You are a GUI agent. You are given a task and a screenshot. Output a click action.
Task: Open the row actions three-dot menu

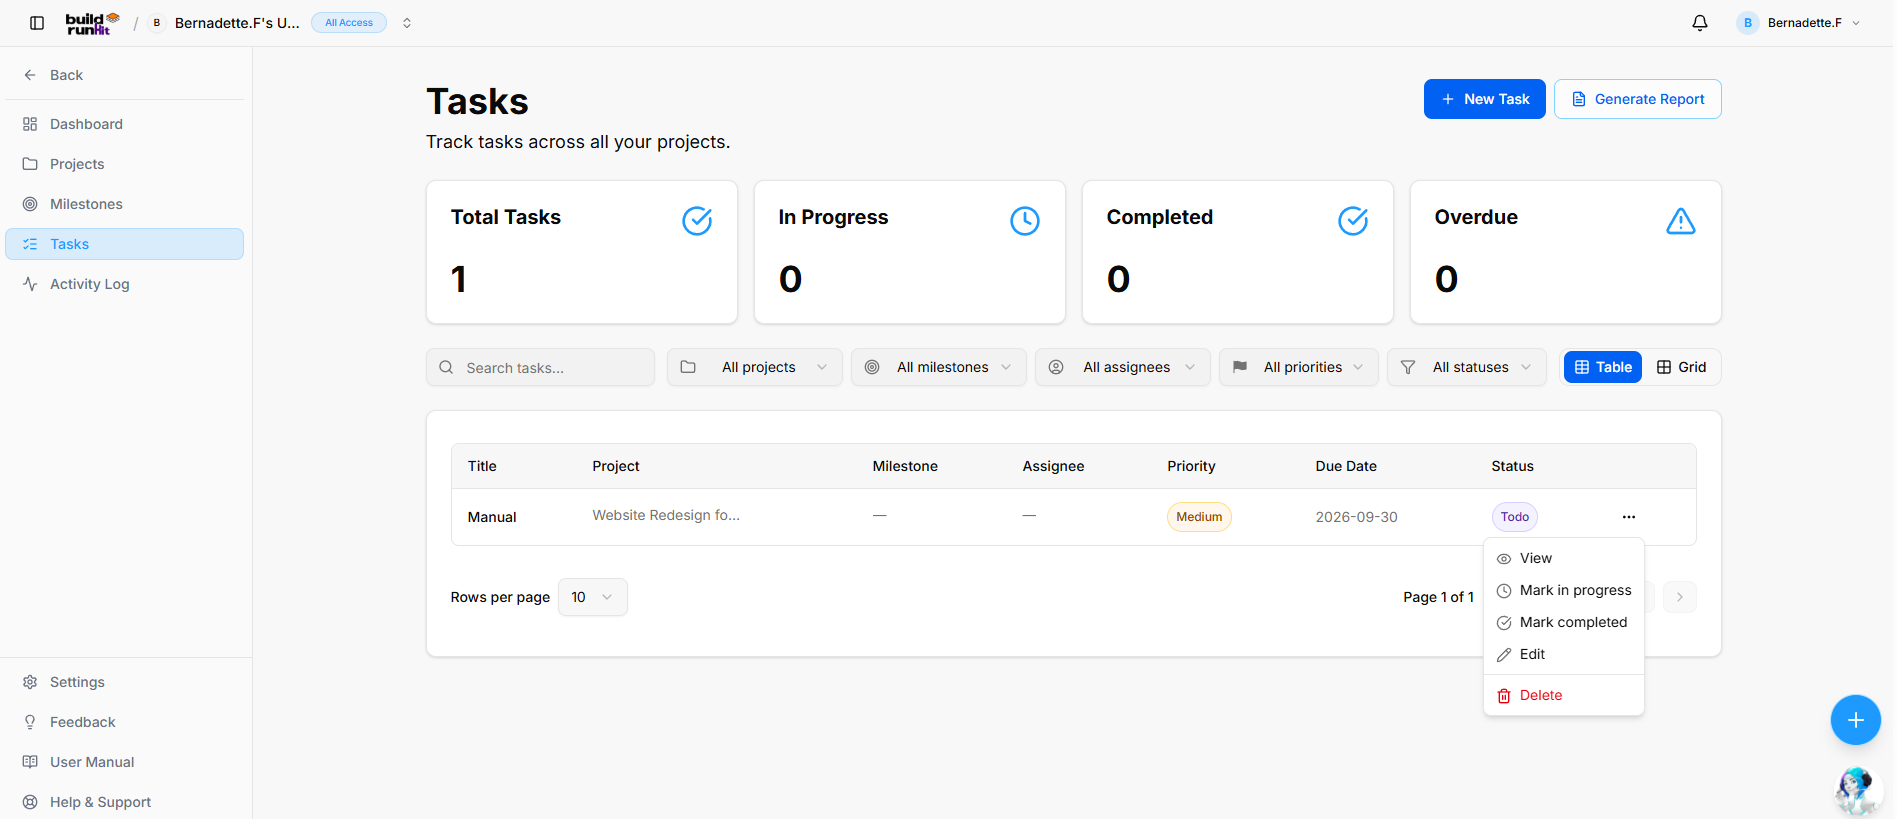(x=1629, y=517)
